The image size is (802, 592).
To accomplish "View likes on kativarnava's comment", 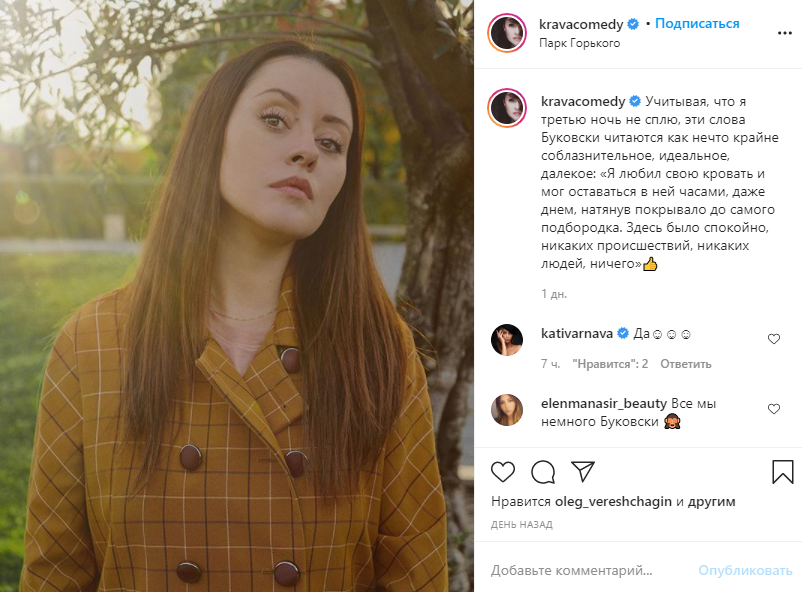I will pos(610,364).
